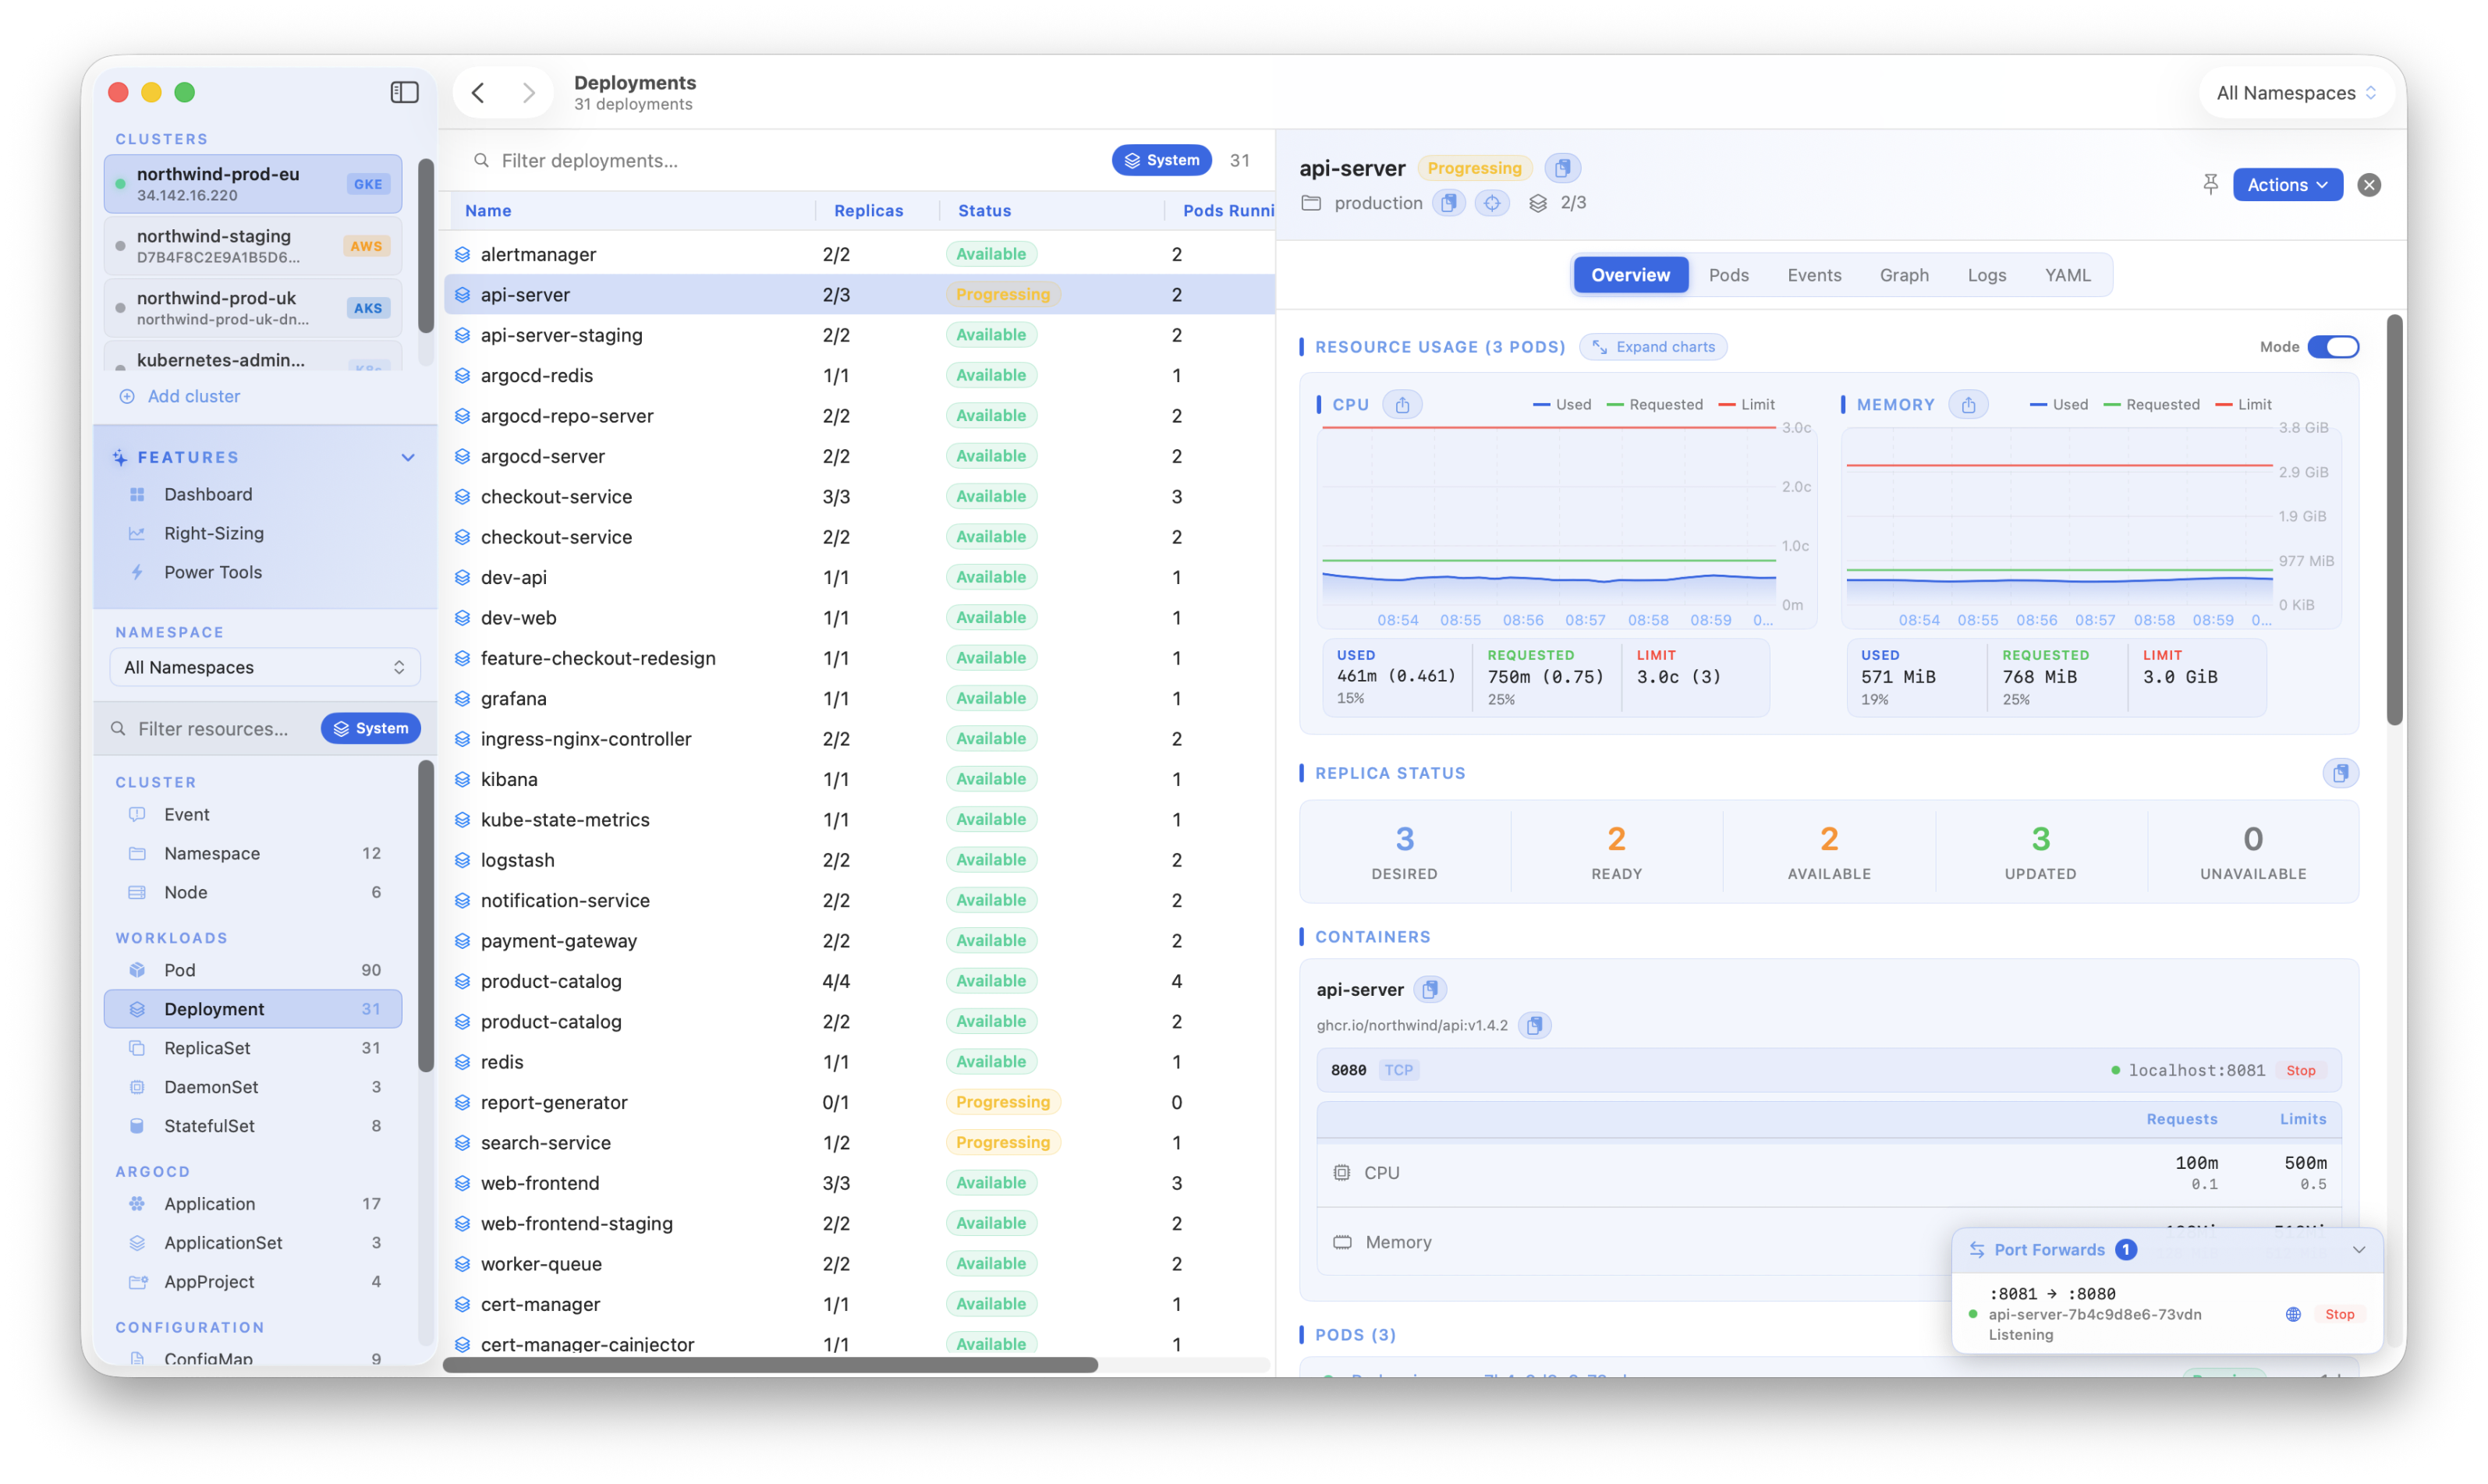Open the Actions dropdown menu
This screenshot has height=1484, width=2488.
pos(2287,184)
